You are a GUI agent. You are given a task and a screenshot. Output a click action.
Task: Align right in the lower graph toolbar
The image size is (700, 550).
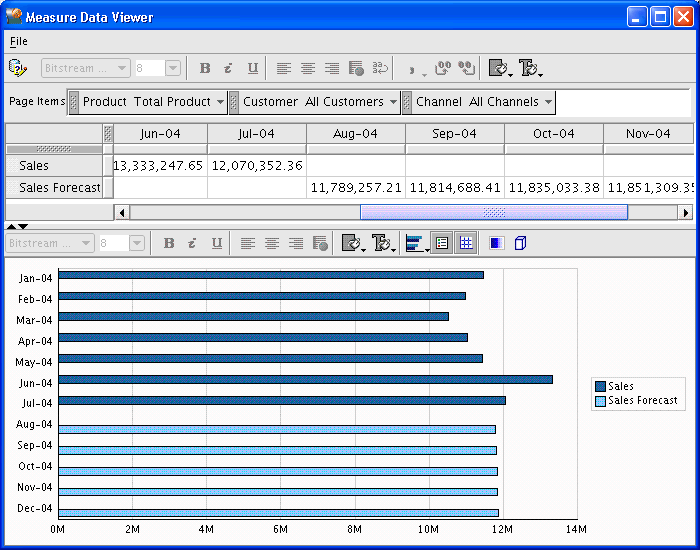[296, 243]
